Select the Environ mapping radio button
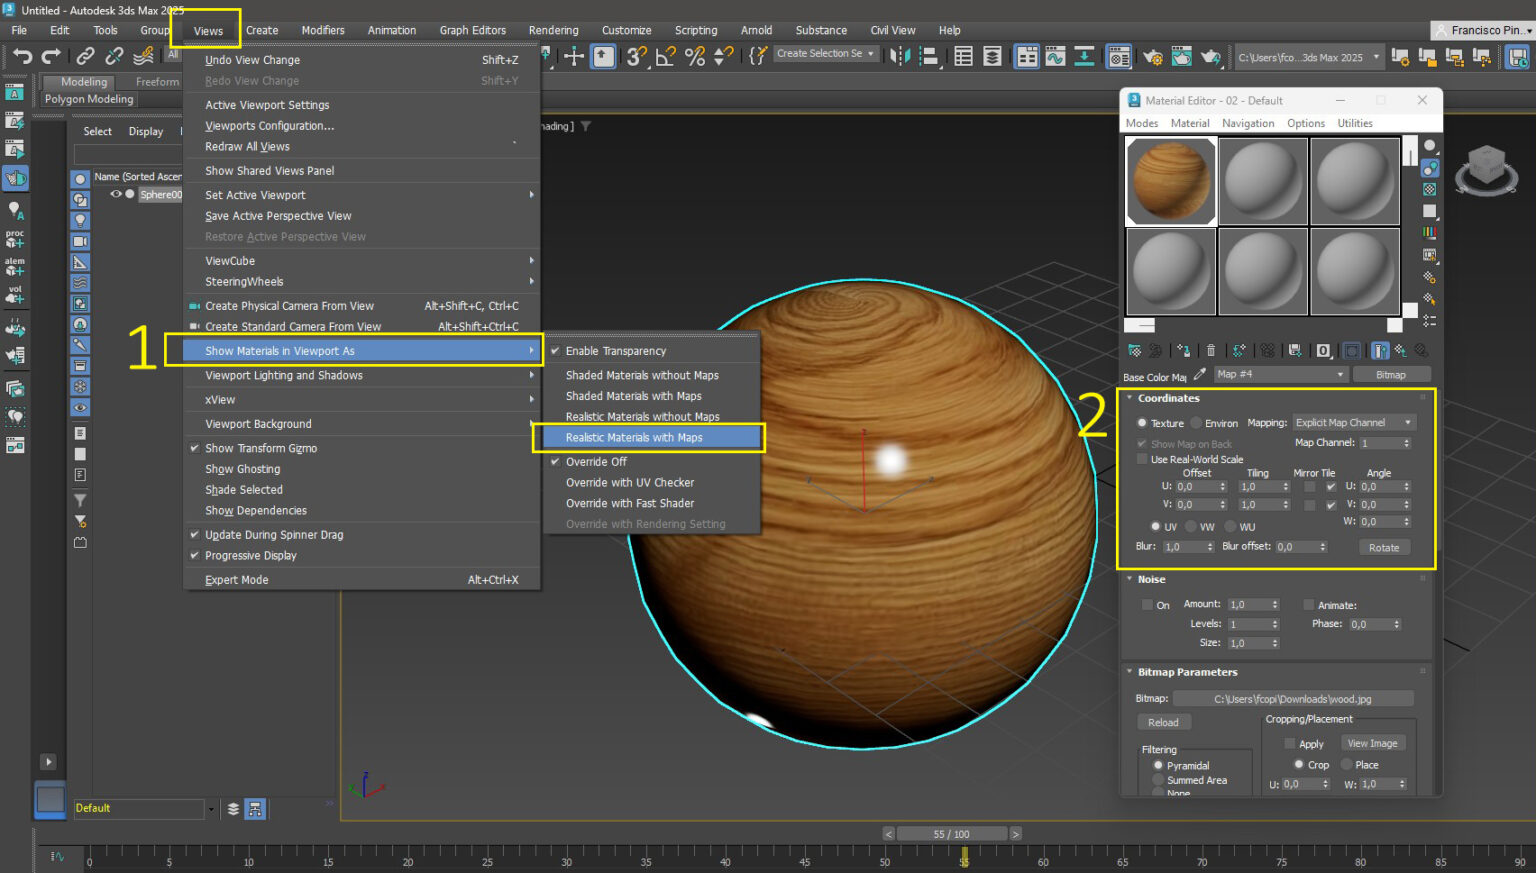The image size is (1536, 873). [x=1196, y=423]
